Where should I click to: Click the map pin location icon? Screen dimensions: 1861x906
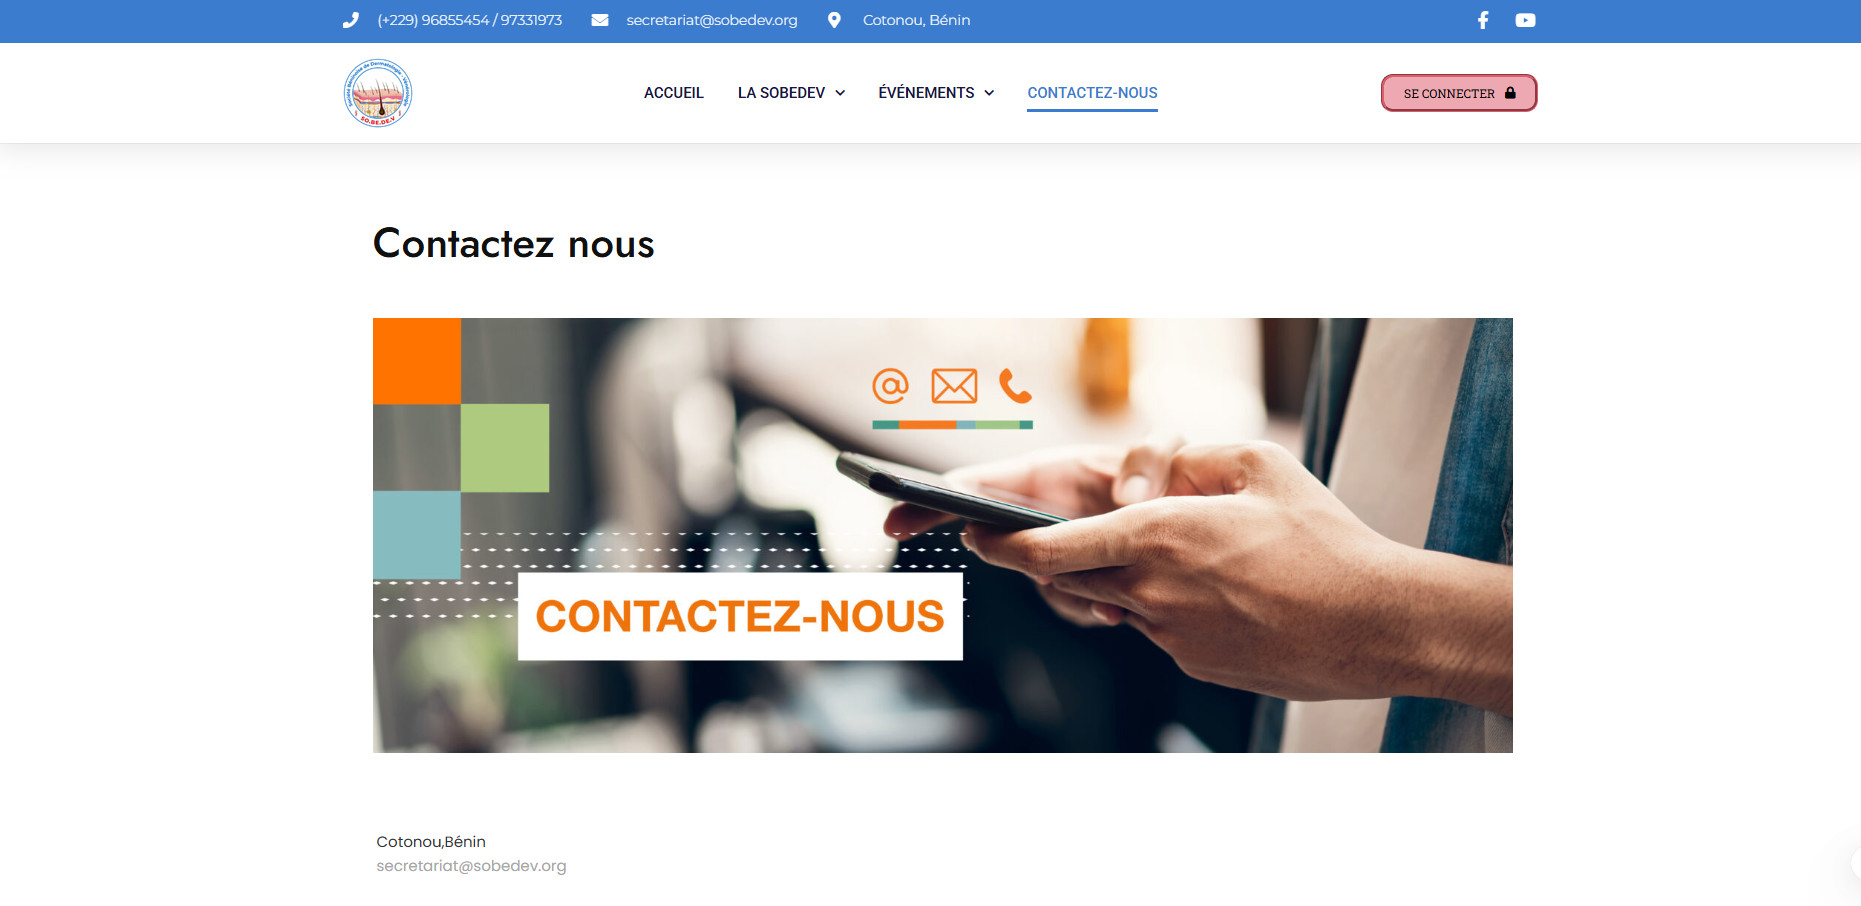coord(834,20)
